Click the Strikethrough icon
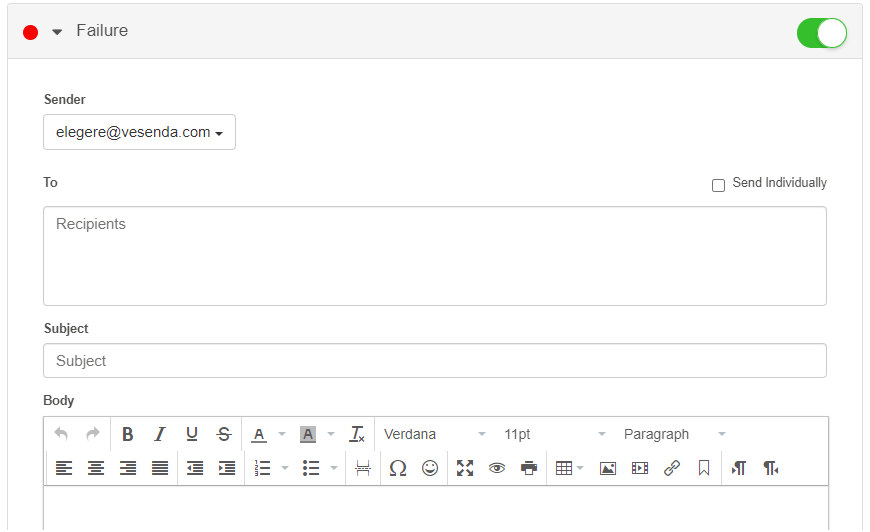This screenshot has height=532, width=870. pos(224,434)
